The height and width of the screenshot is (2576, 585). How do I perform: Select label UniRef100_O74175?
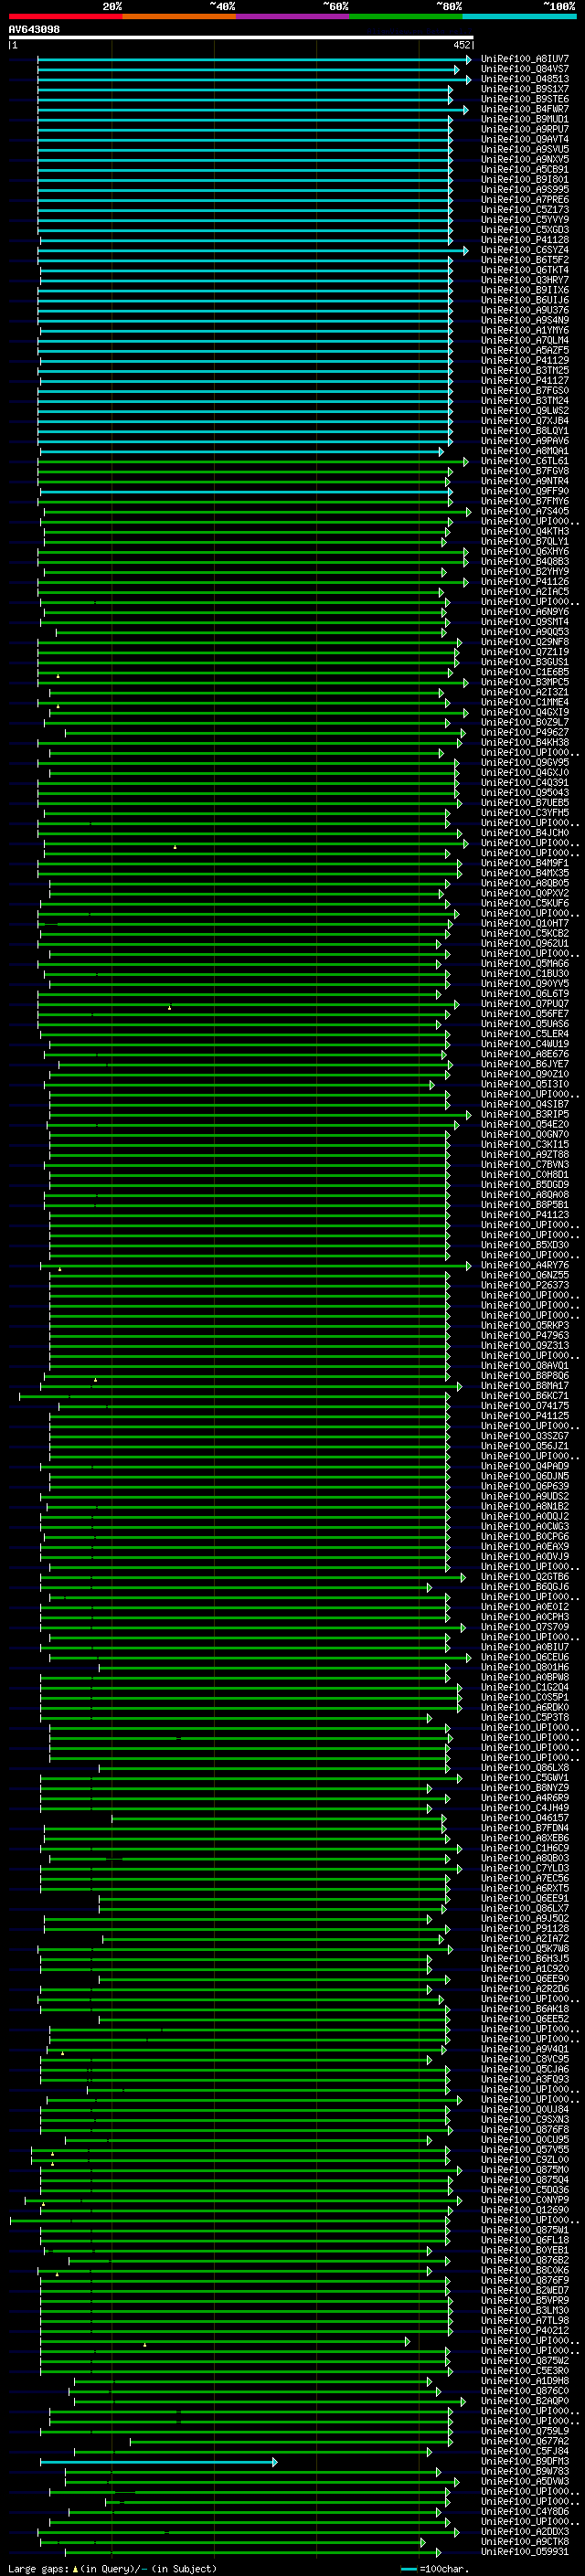tap(524, 1405)
